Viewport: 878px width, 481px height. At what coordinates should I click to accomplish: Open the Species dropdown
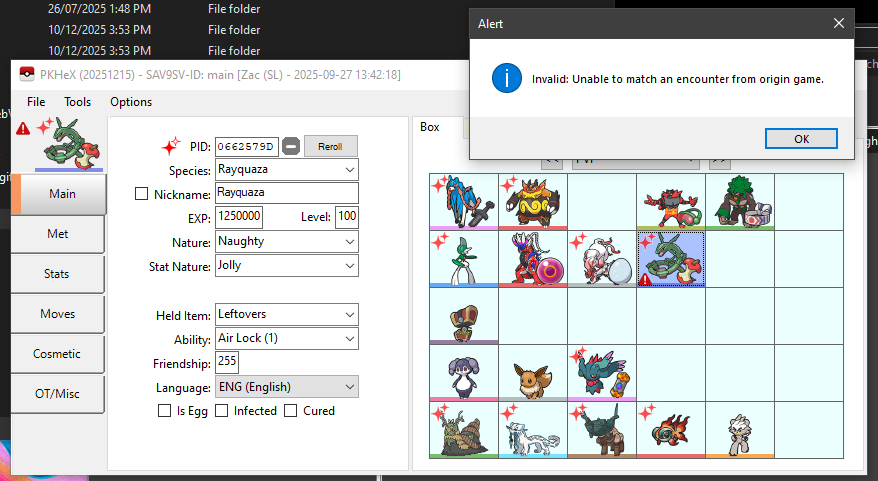(x=286, y=170)
